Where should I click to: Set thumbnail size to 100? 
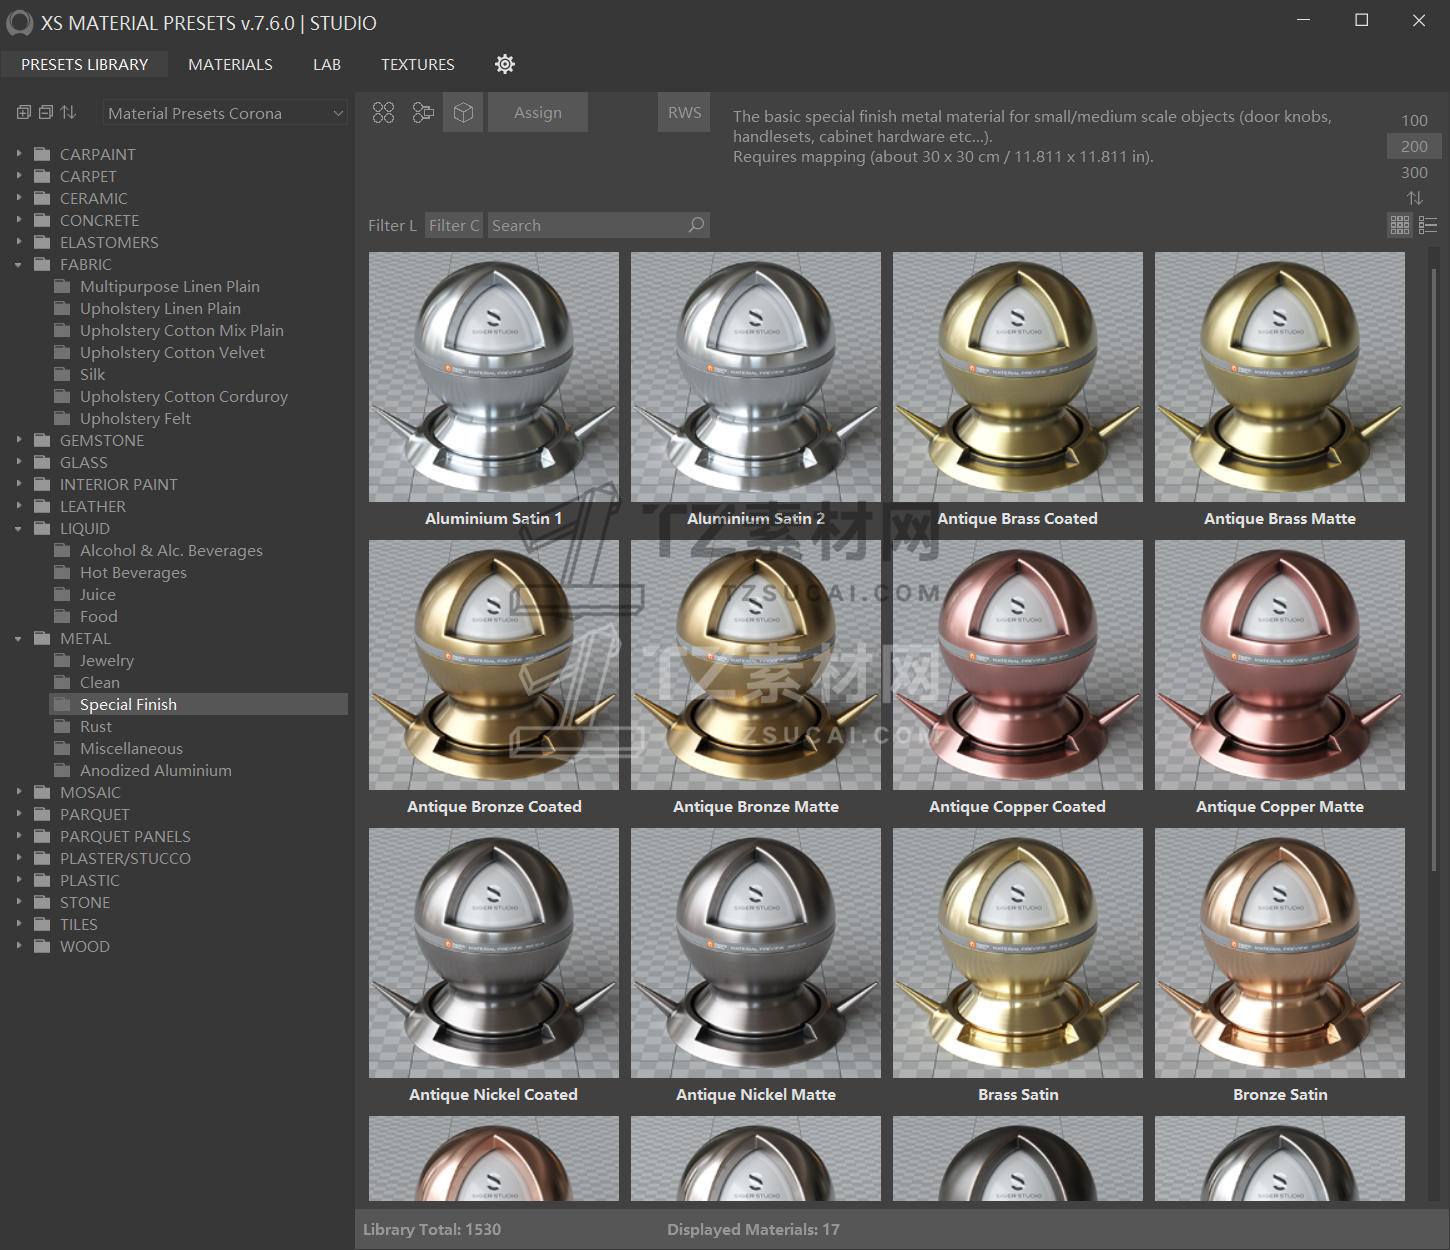[1414, 120]
